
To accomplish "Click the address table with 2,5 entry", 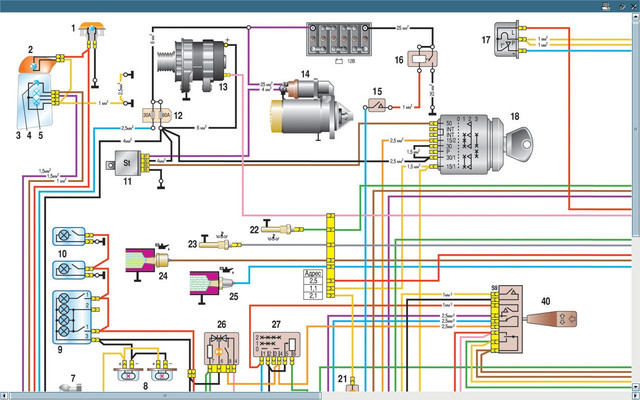I will coord(313,285).
